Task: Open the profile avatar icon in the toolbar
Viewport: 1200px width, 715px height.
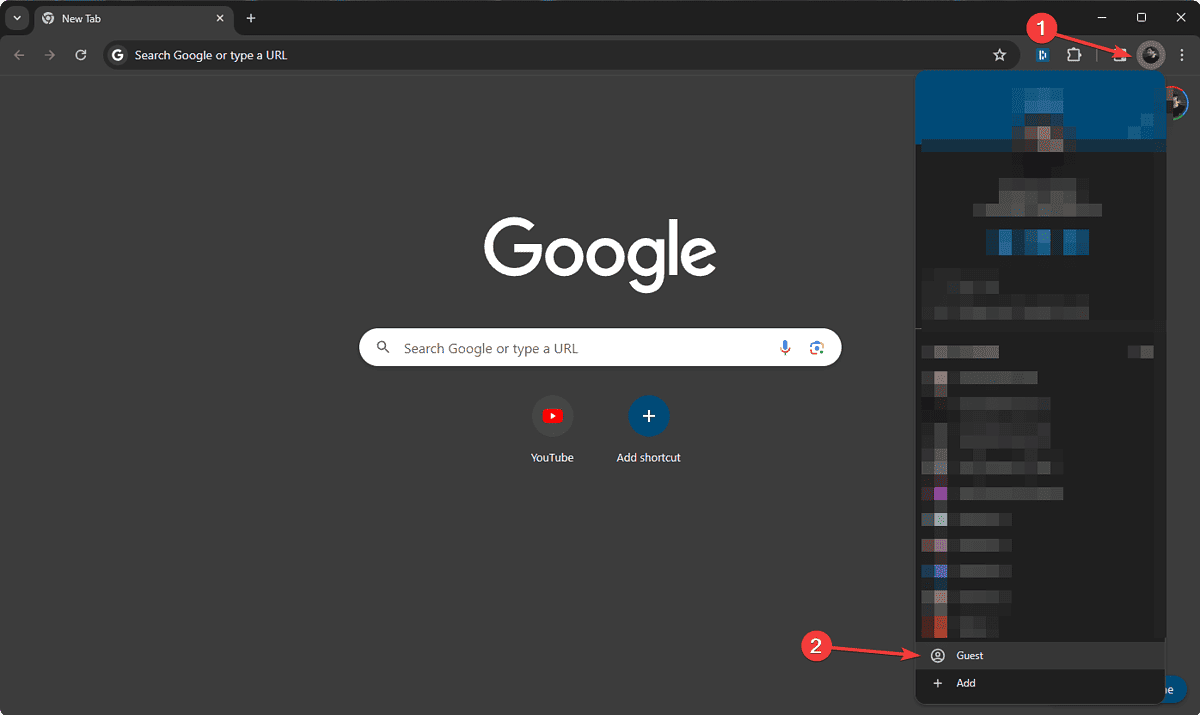Action: 1151,55
